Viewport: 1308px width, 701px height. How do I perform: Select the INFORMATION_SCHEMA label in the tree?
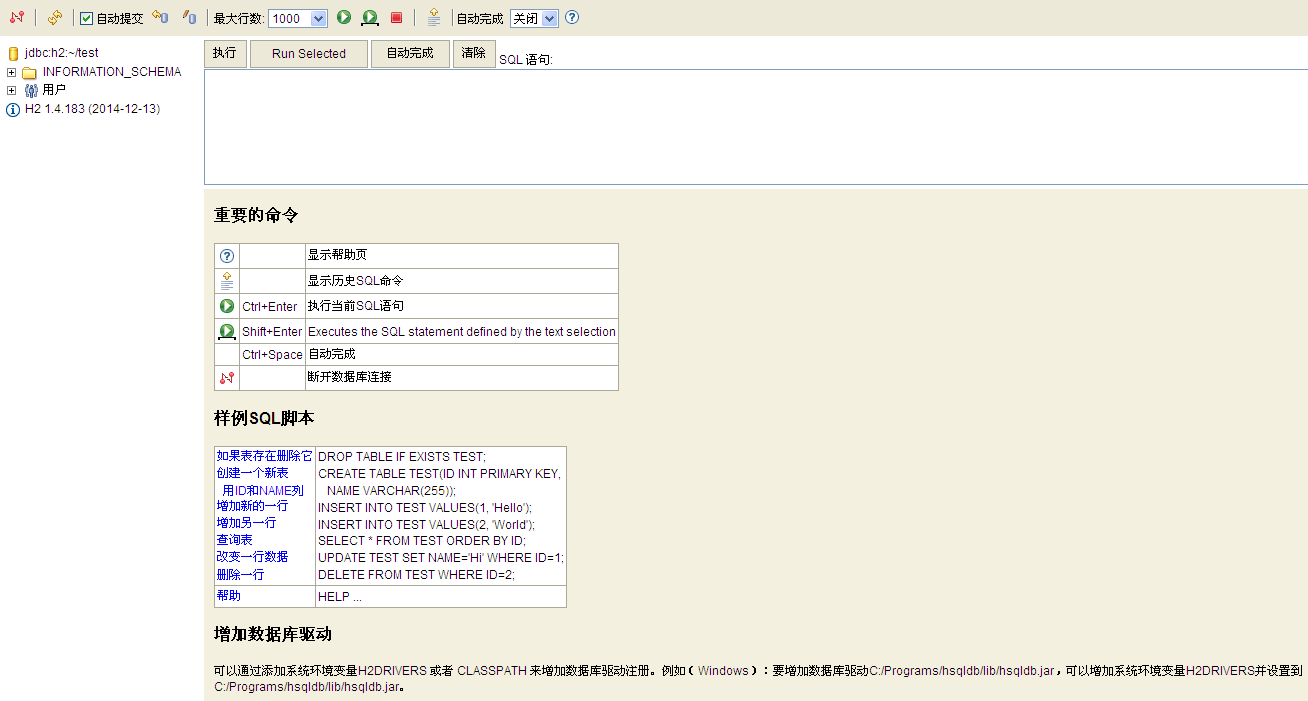coord(112,72)
